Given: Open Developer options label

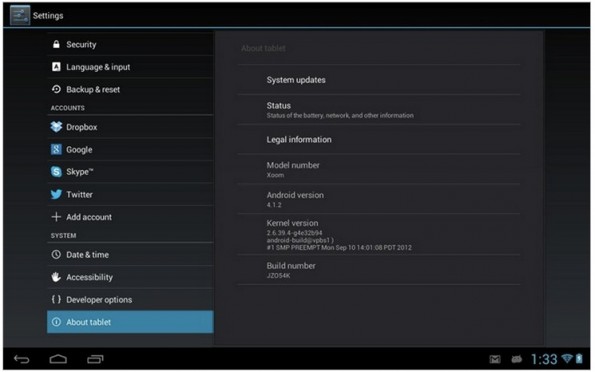Looking at the screenshot, I should 99,299.
